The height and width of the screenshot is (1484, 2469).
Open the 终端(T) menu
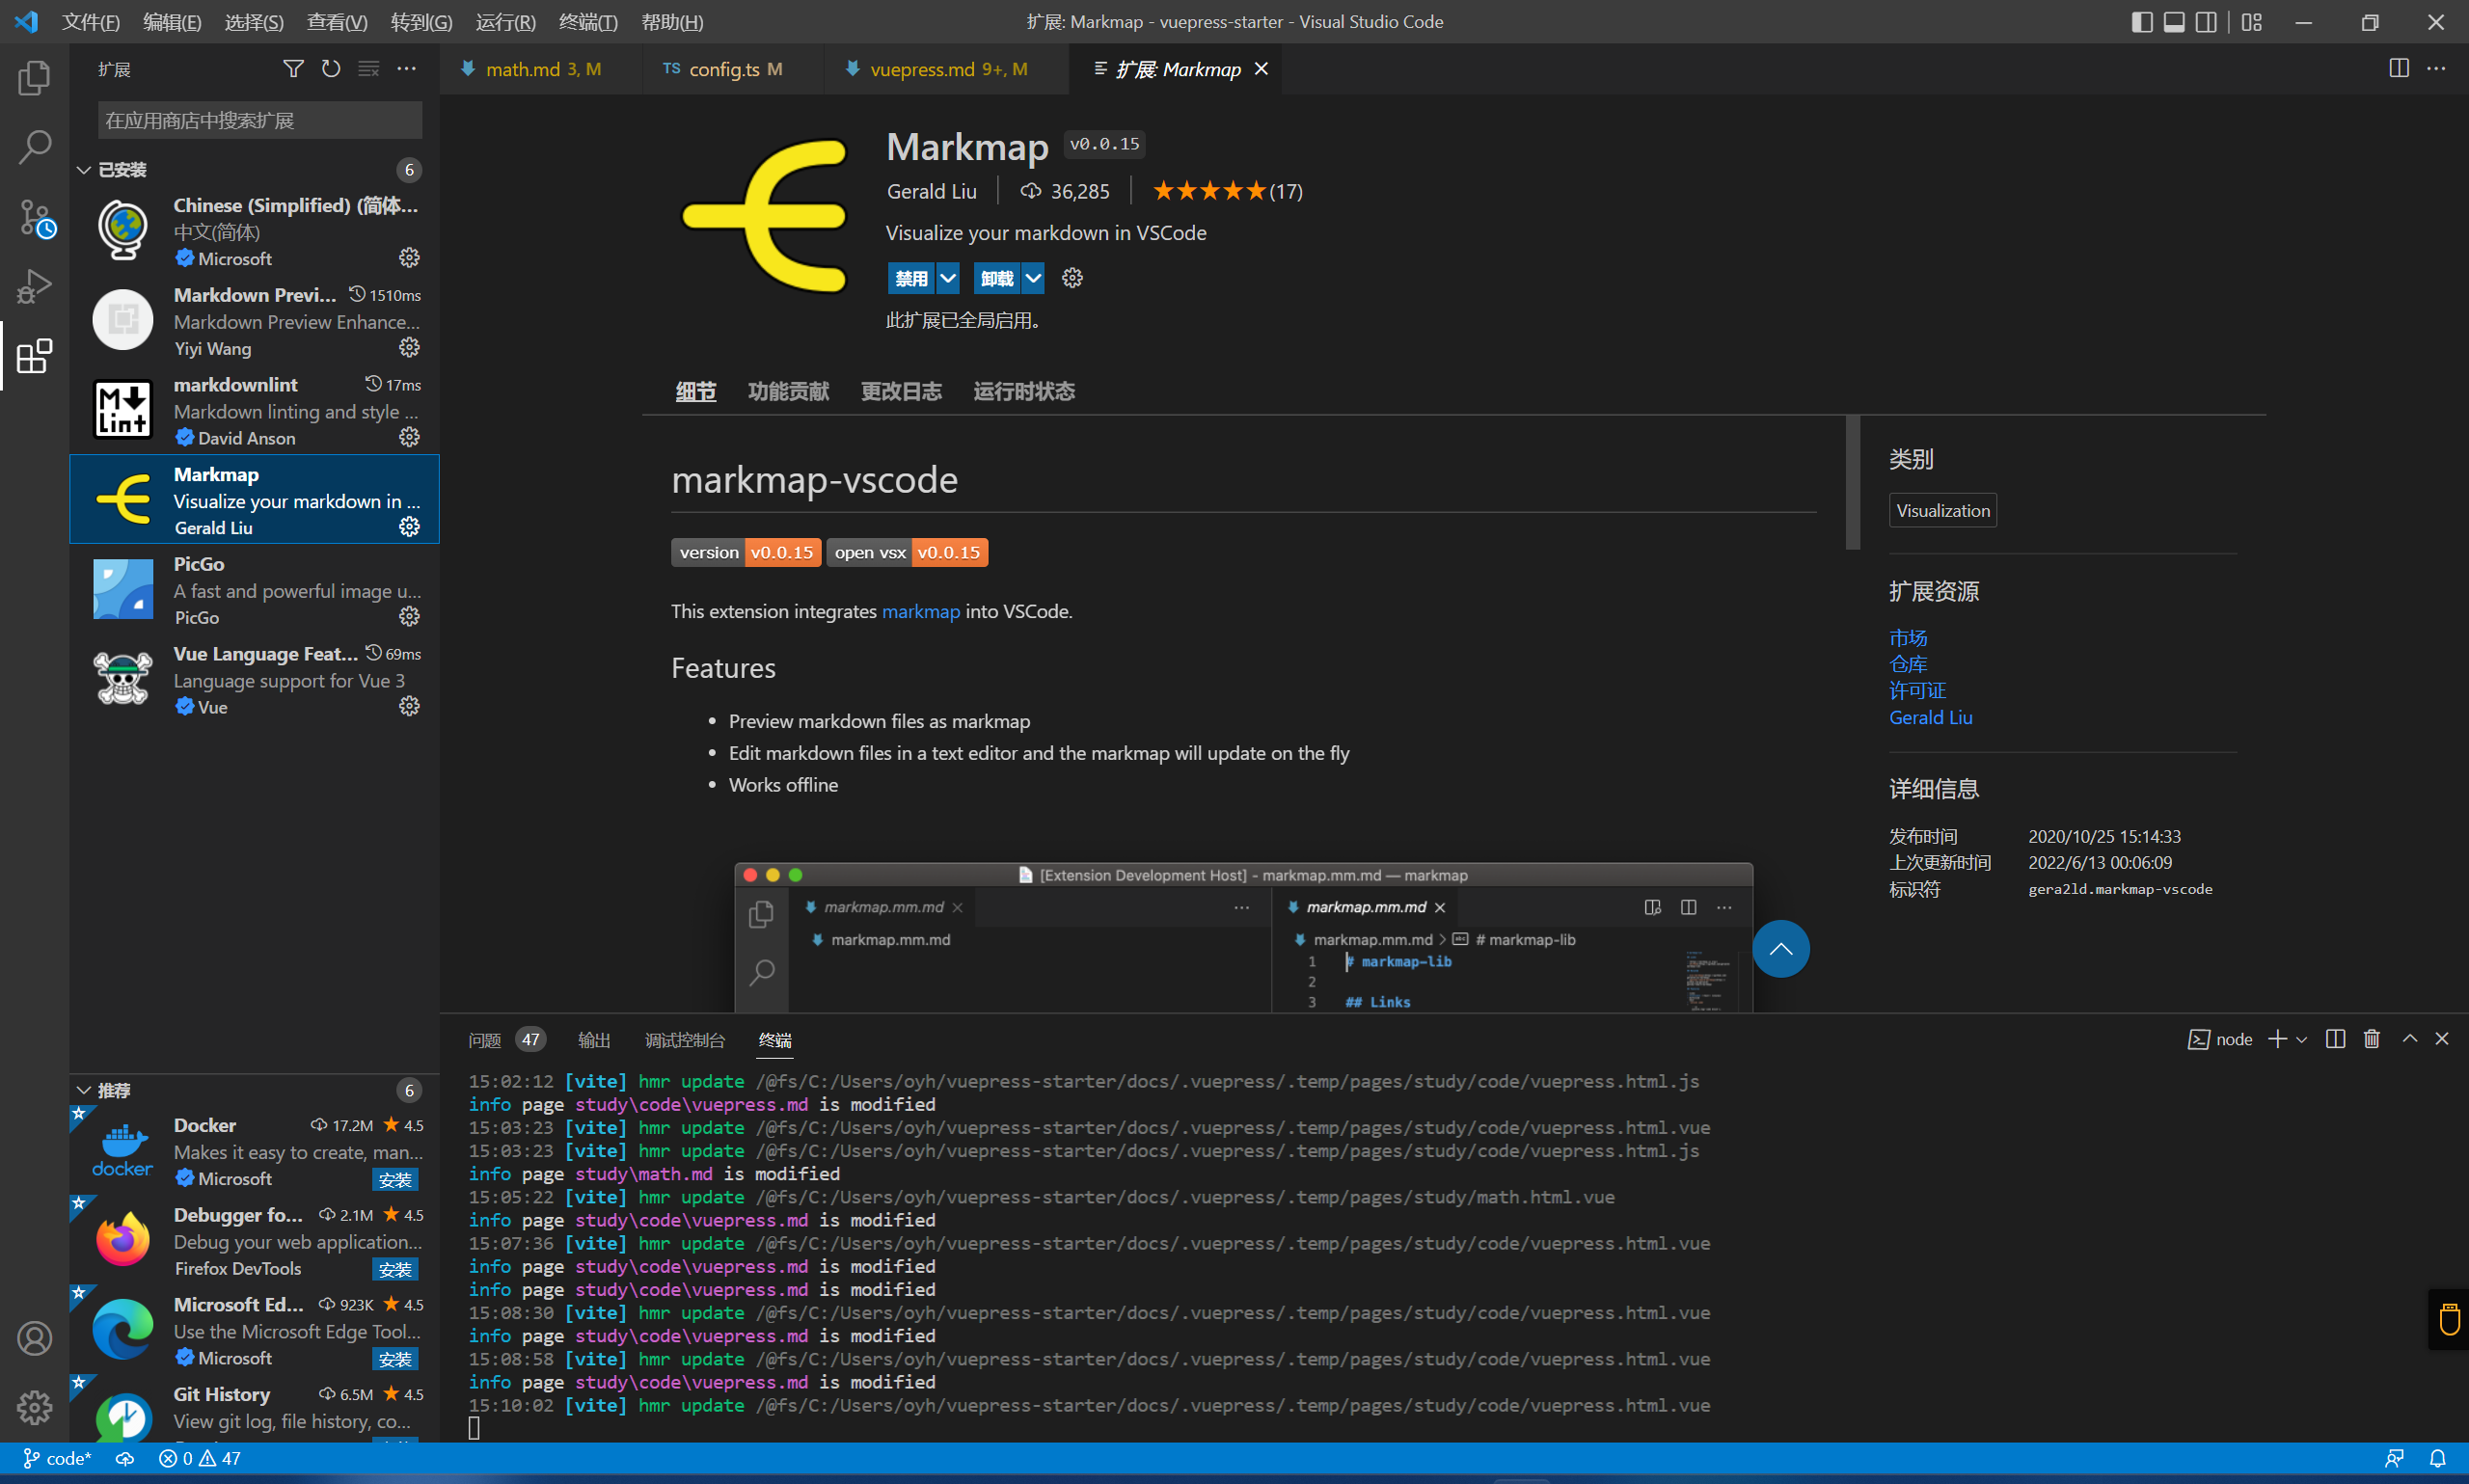tap(587, 22)
